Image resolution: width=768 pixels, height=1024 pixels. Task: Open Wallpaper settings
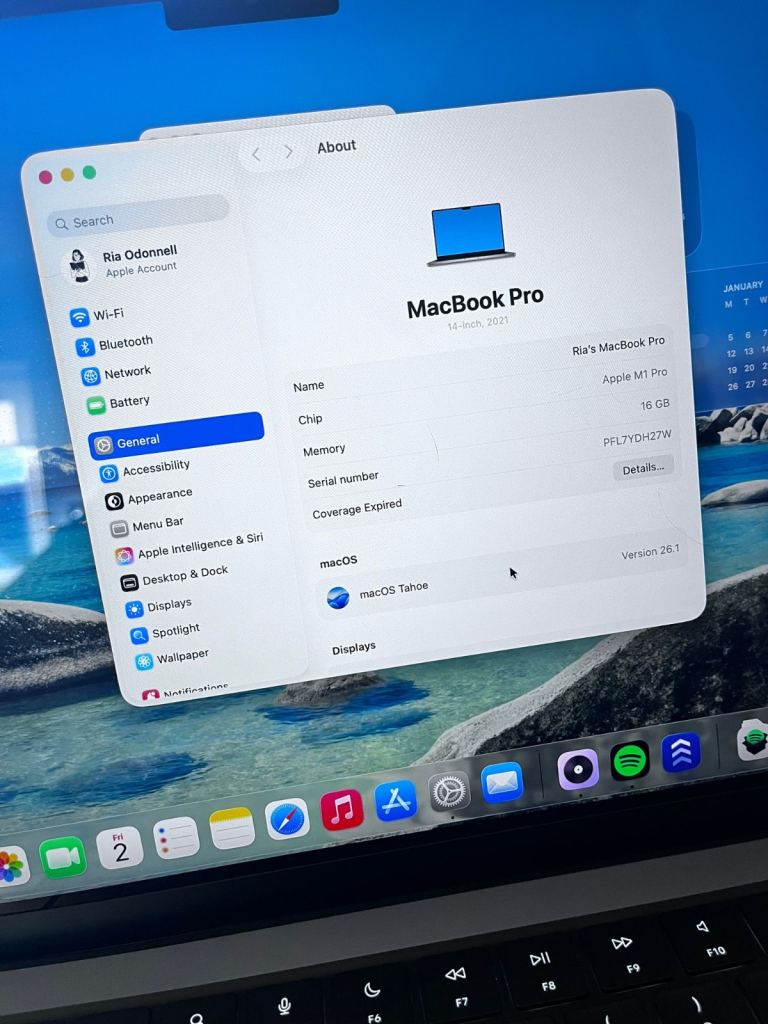[x=181, y=656]
